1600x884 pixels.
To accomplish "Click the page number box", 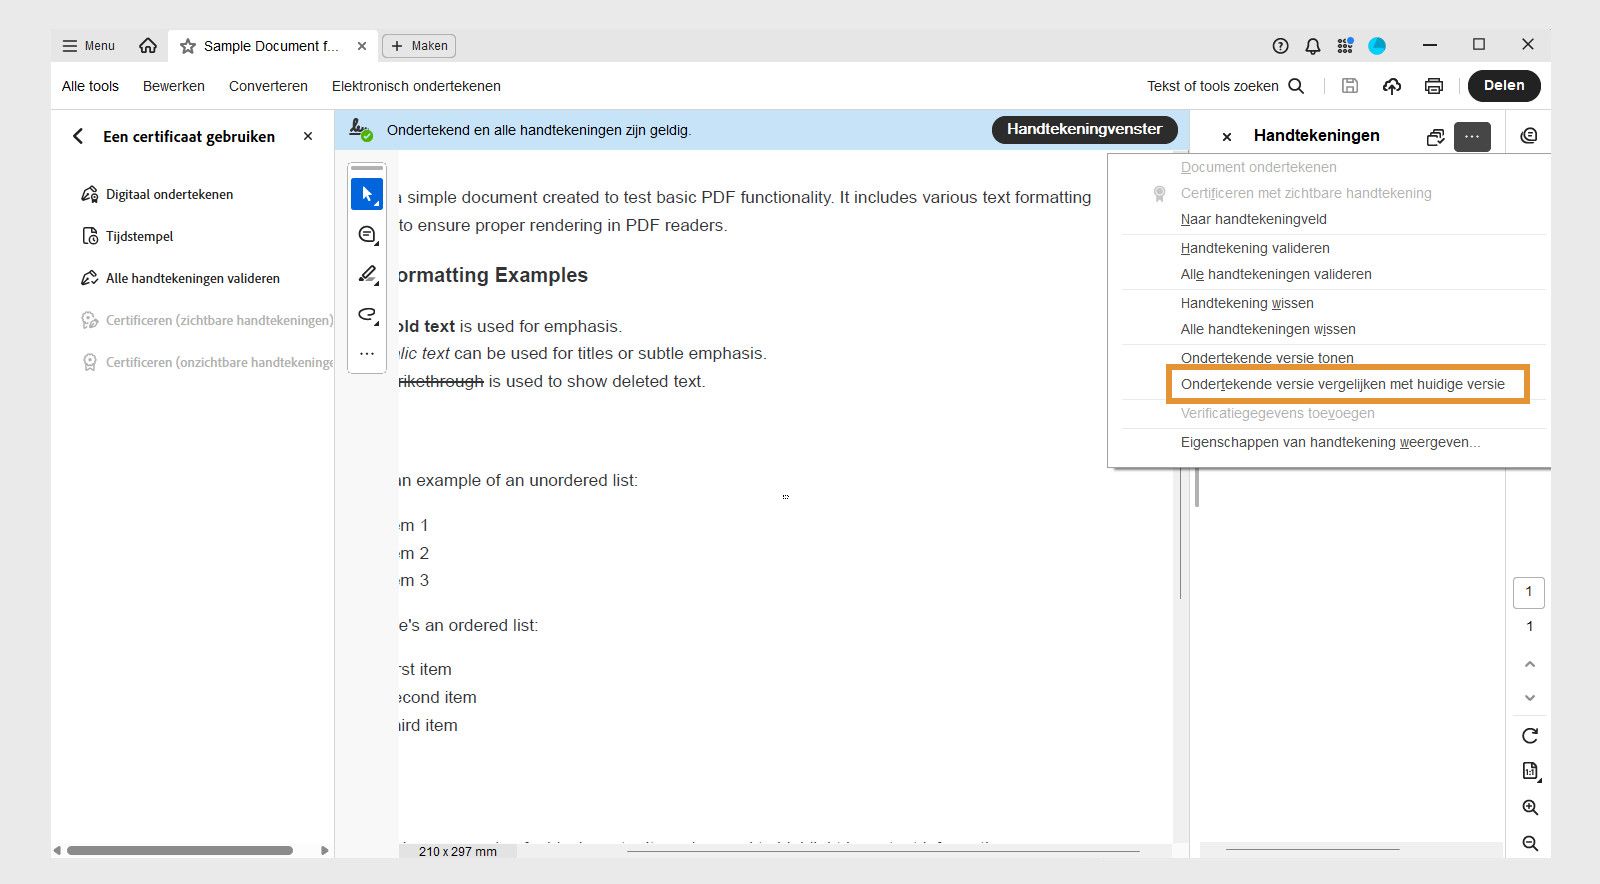I will pos(1528,592).
